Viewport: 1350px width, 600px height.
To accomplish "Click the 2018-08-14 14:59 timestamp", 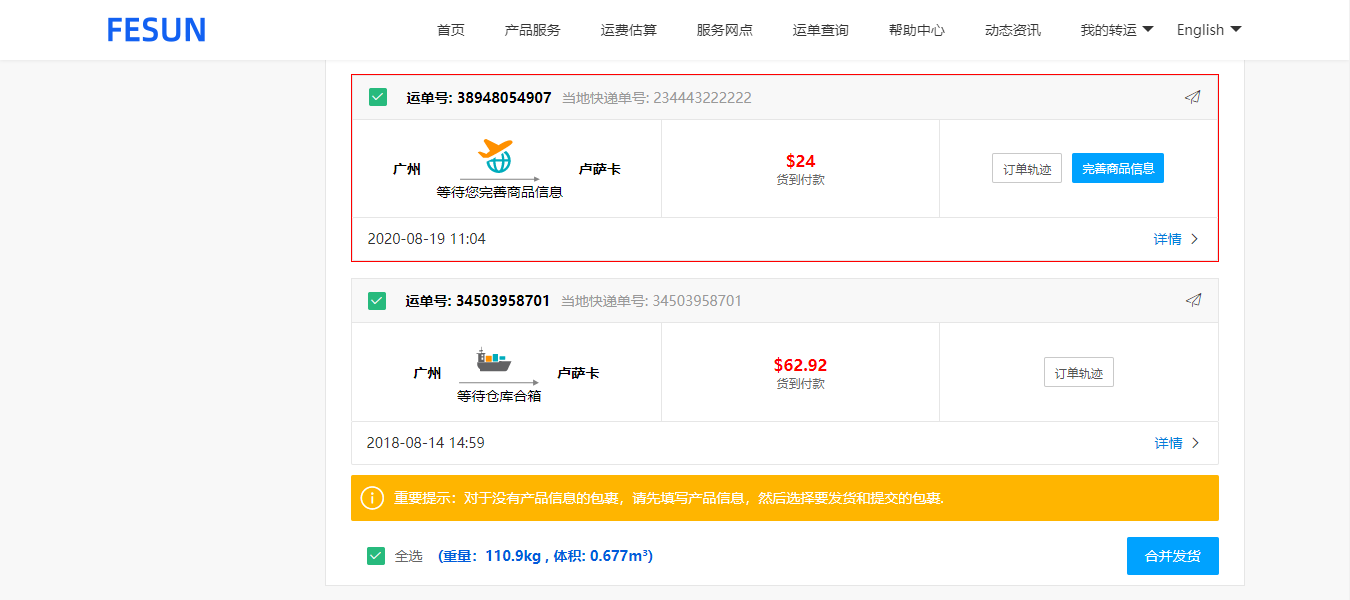I will coord(426,443).
